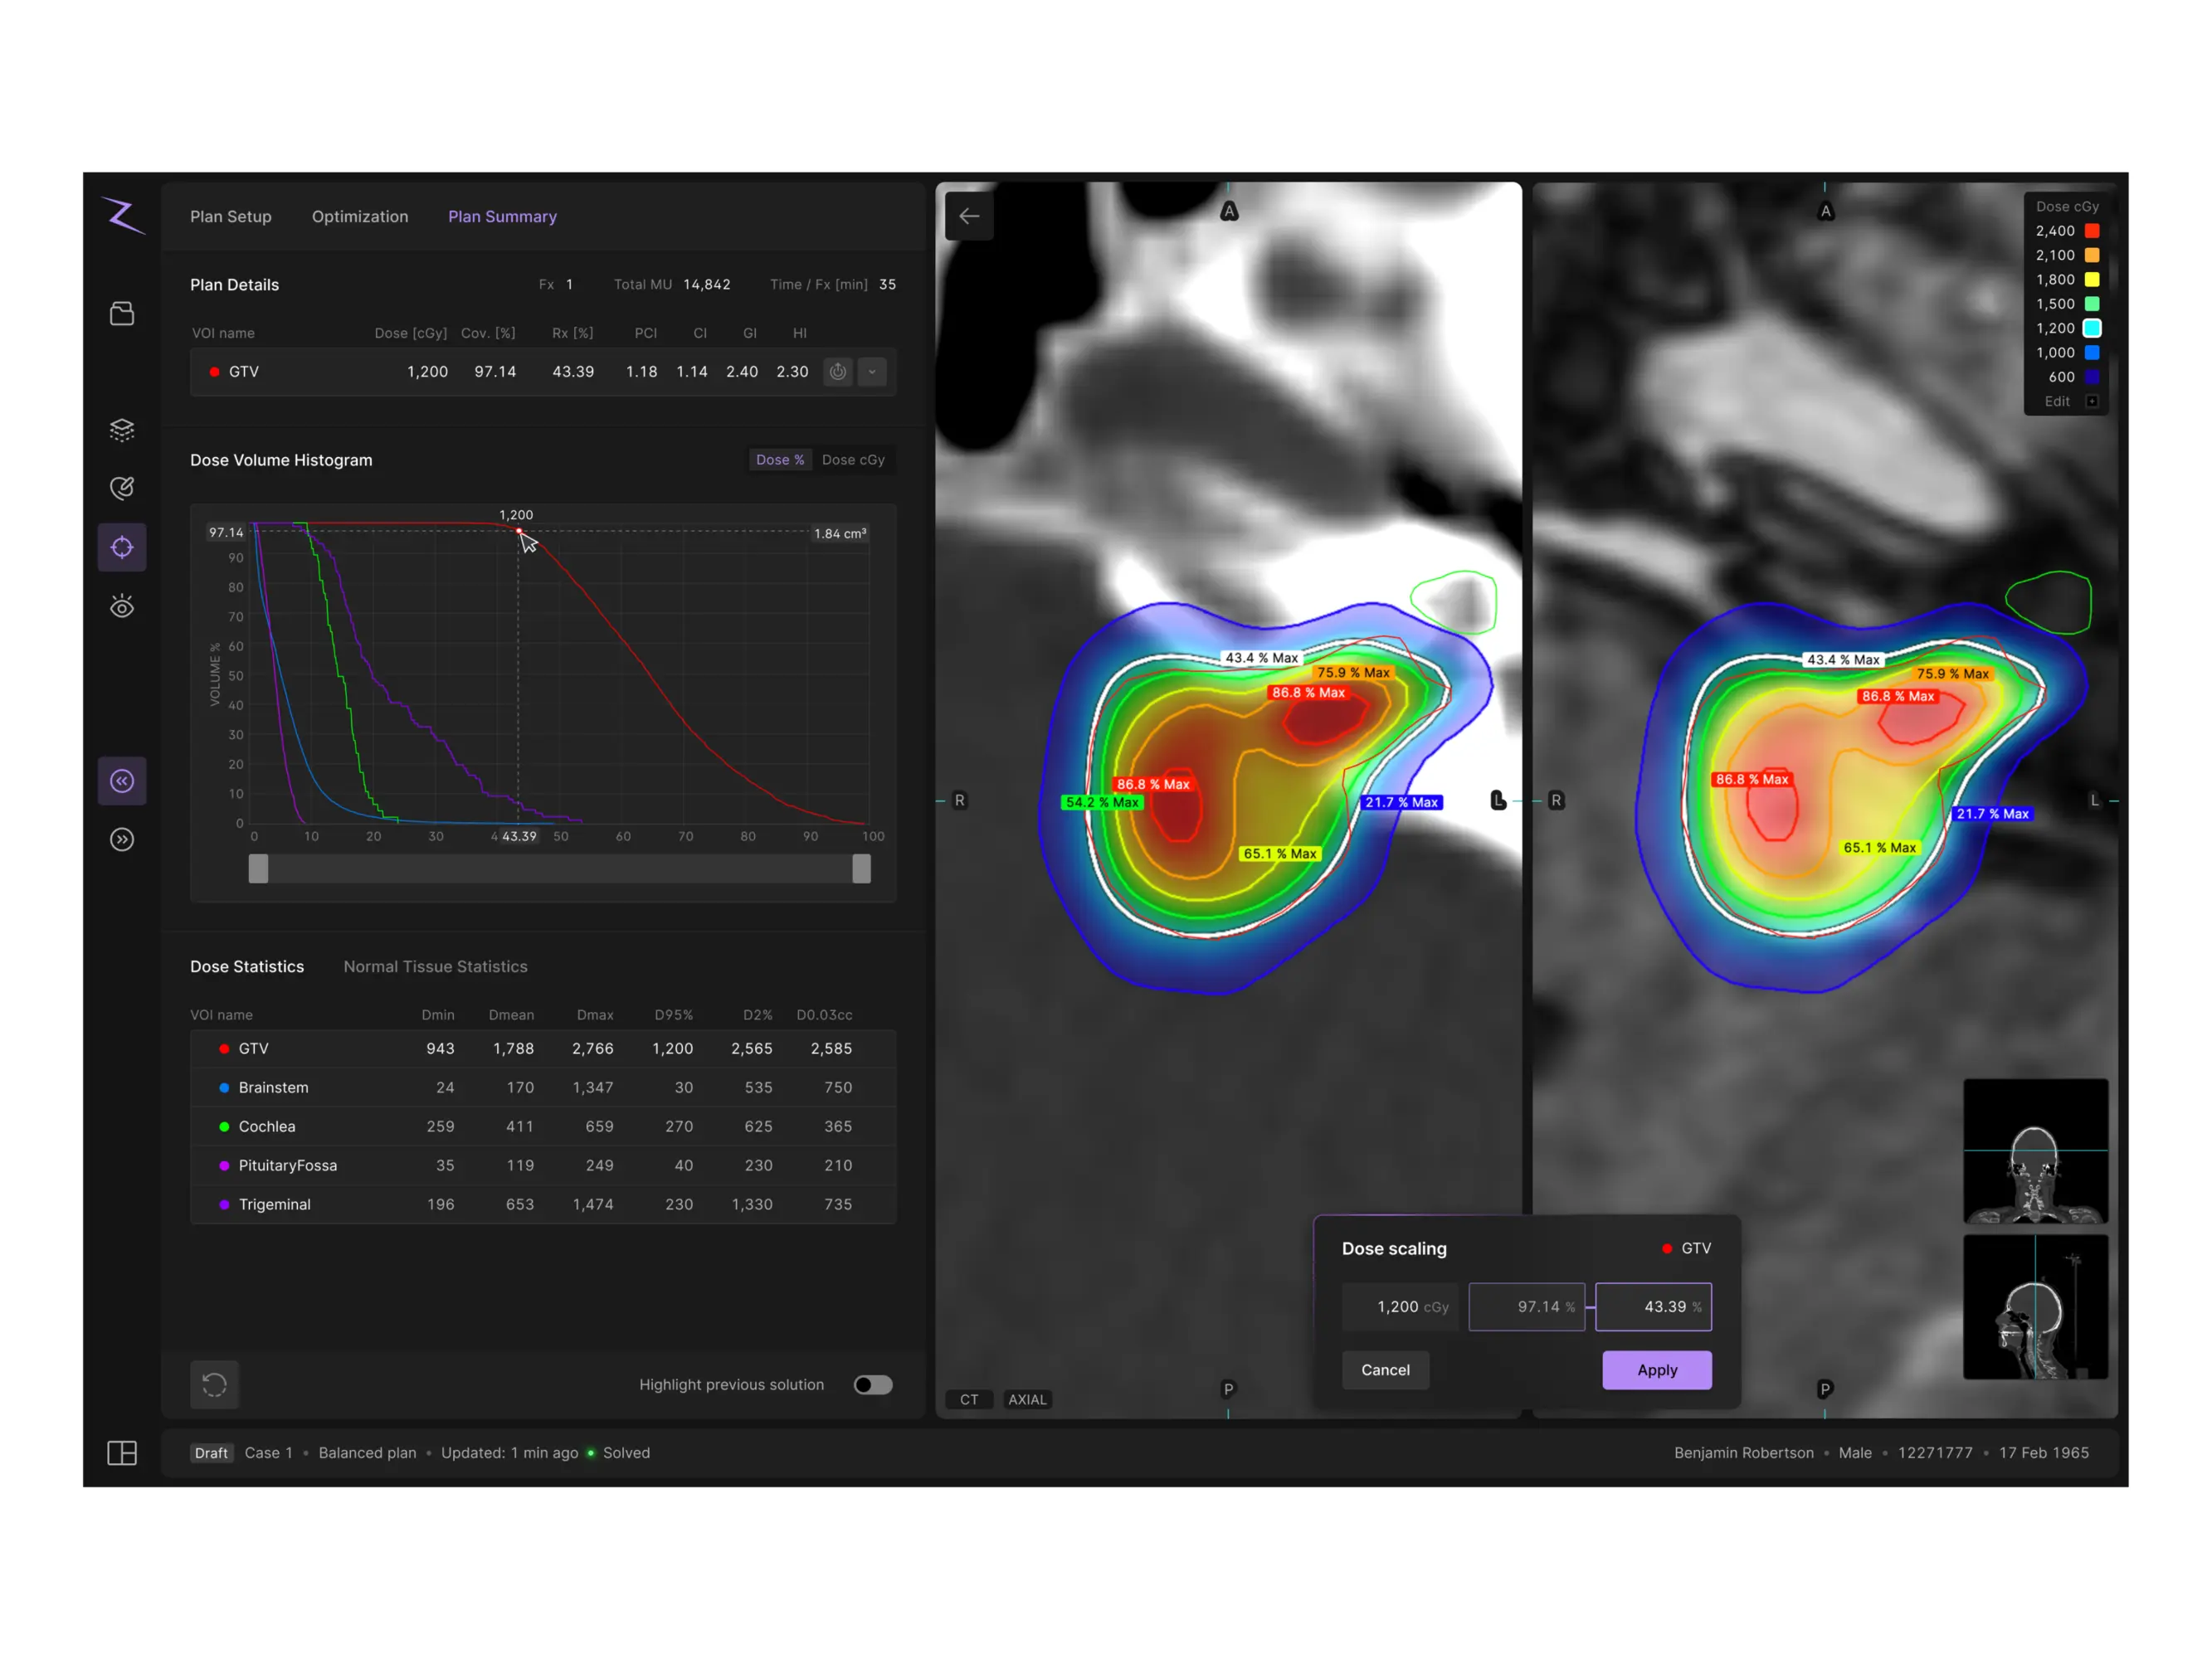Open the AXIAL view selector
Screen dimensions: 2212x1659
pyautogui.click(x=1027, y=1400)
